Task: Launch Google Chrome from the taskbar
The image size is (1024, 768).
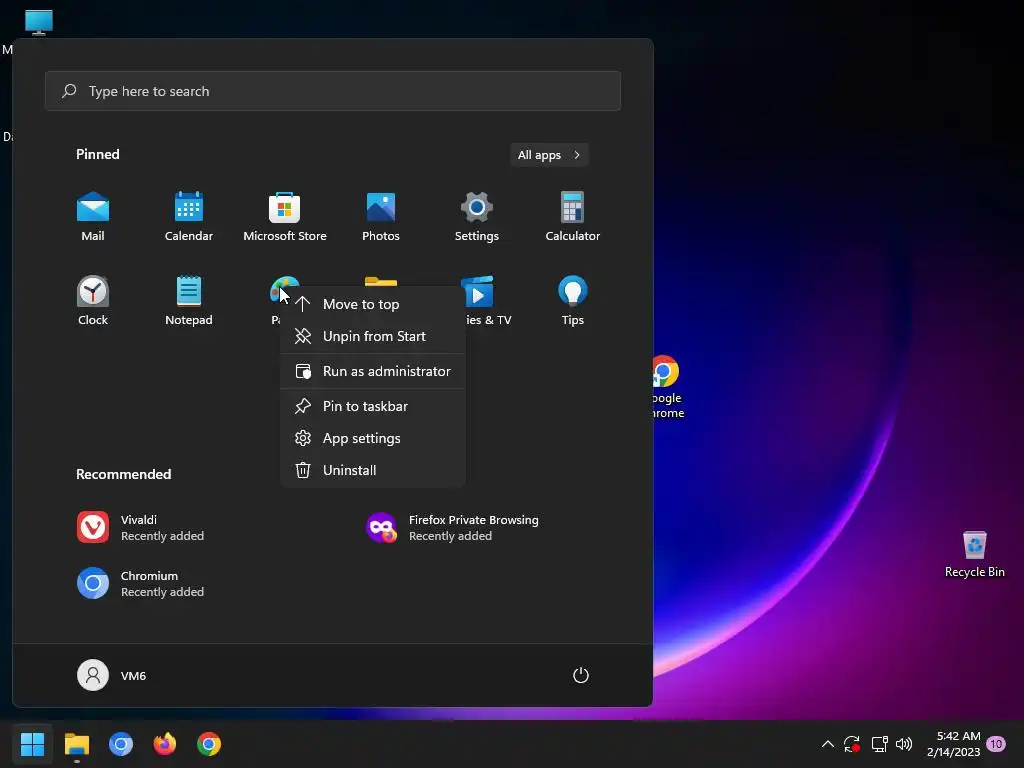Action: [x=209, y=744]
